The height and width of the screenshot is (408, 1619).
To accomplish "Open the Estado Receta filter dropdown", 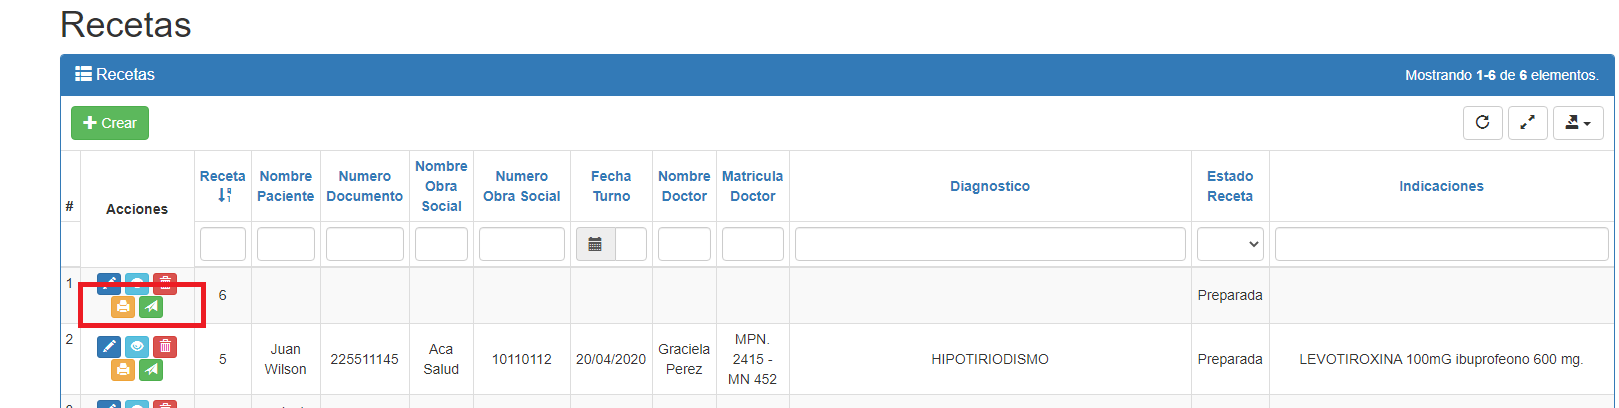I will tap(1230, 244).
